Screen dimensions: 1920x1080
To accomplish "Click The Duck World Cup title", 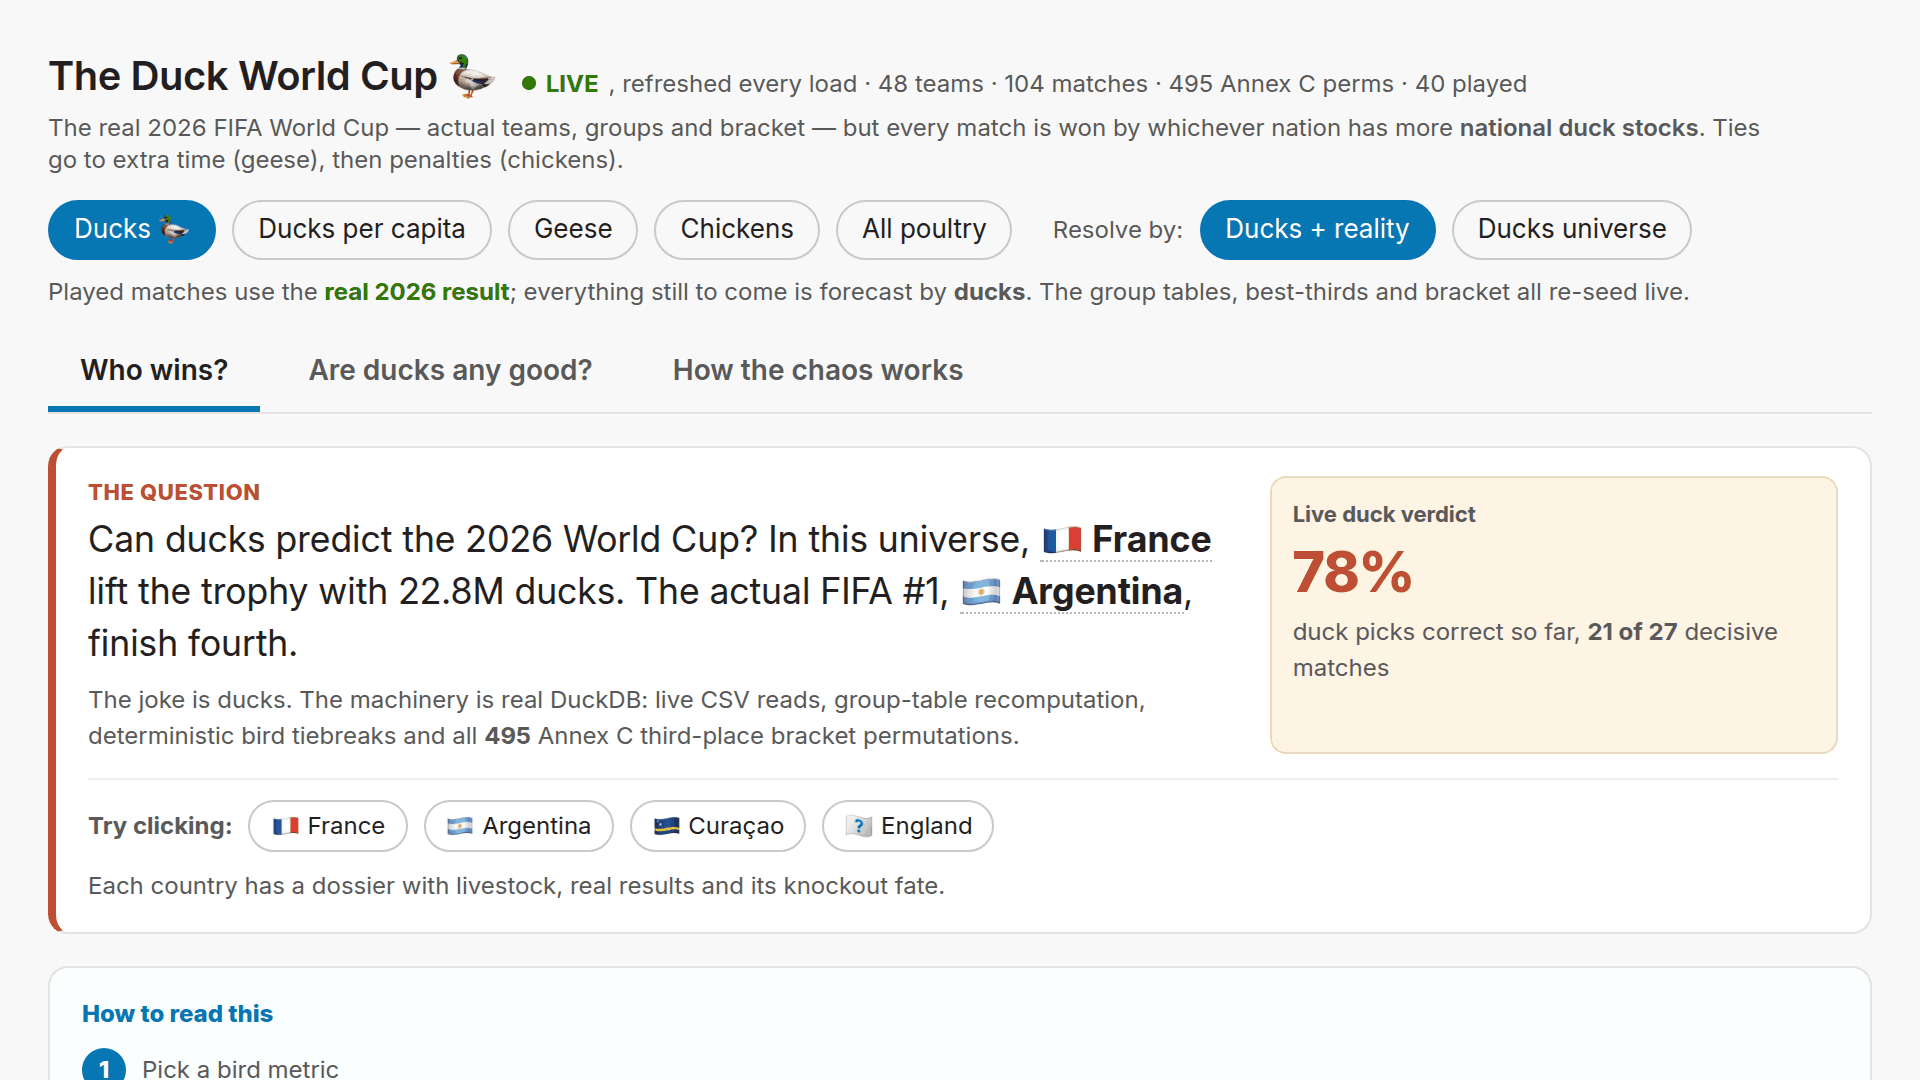I will (243, 77).
